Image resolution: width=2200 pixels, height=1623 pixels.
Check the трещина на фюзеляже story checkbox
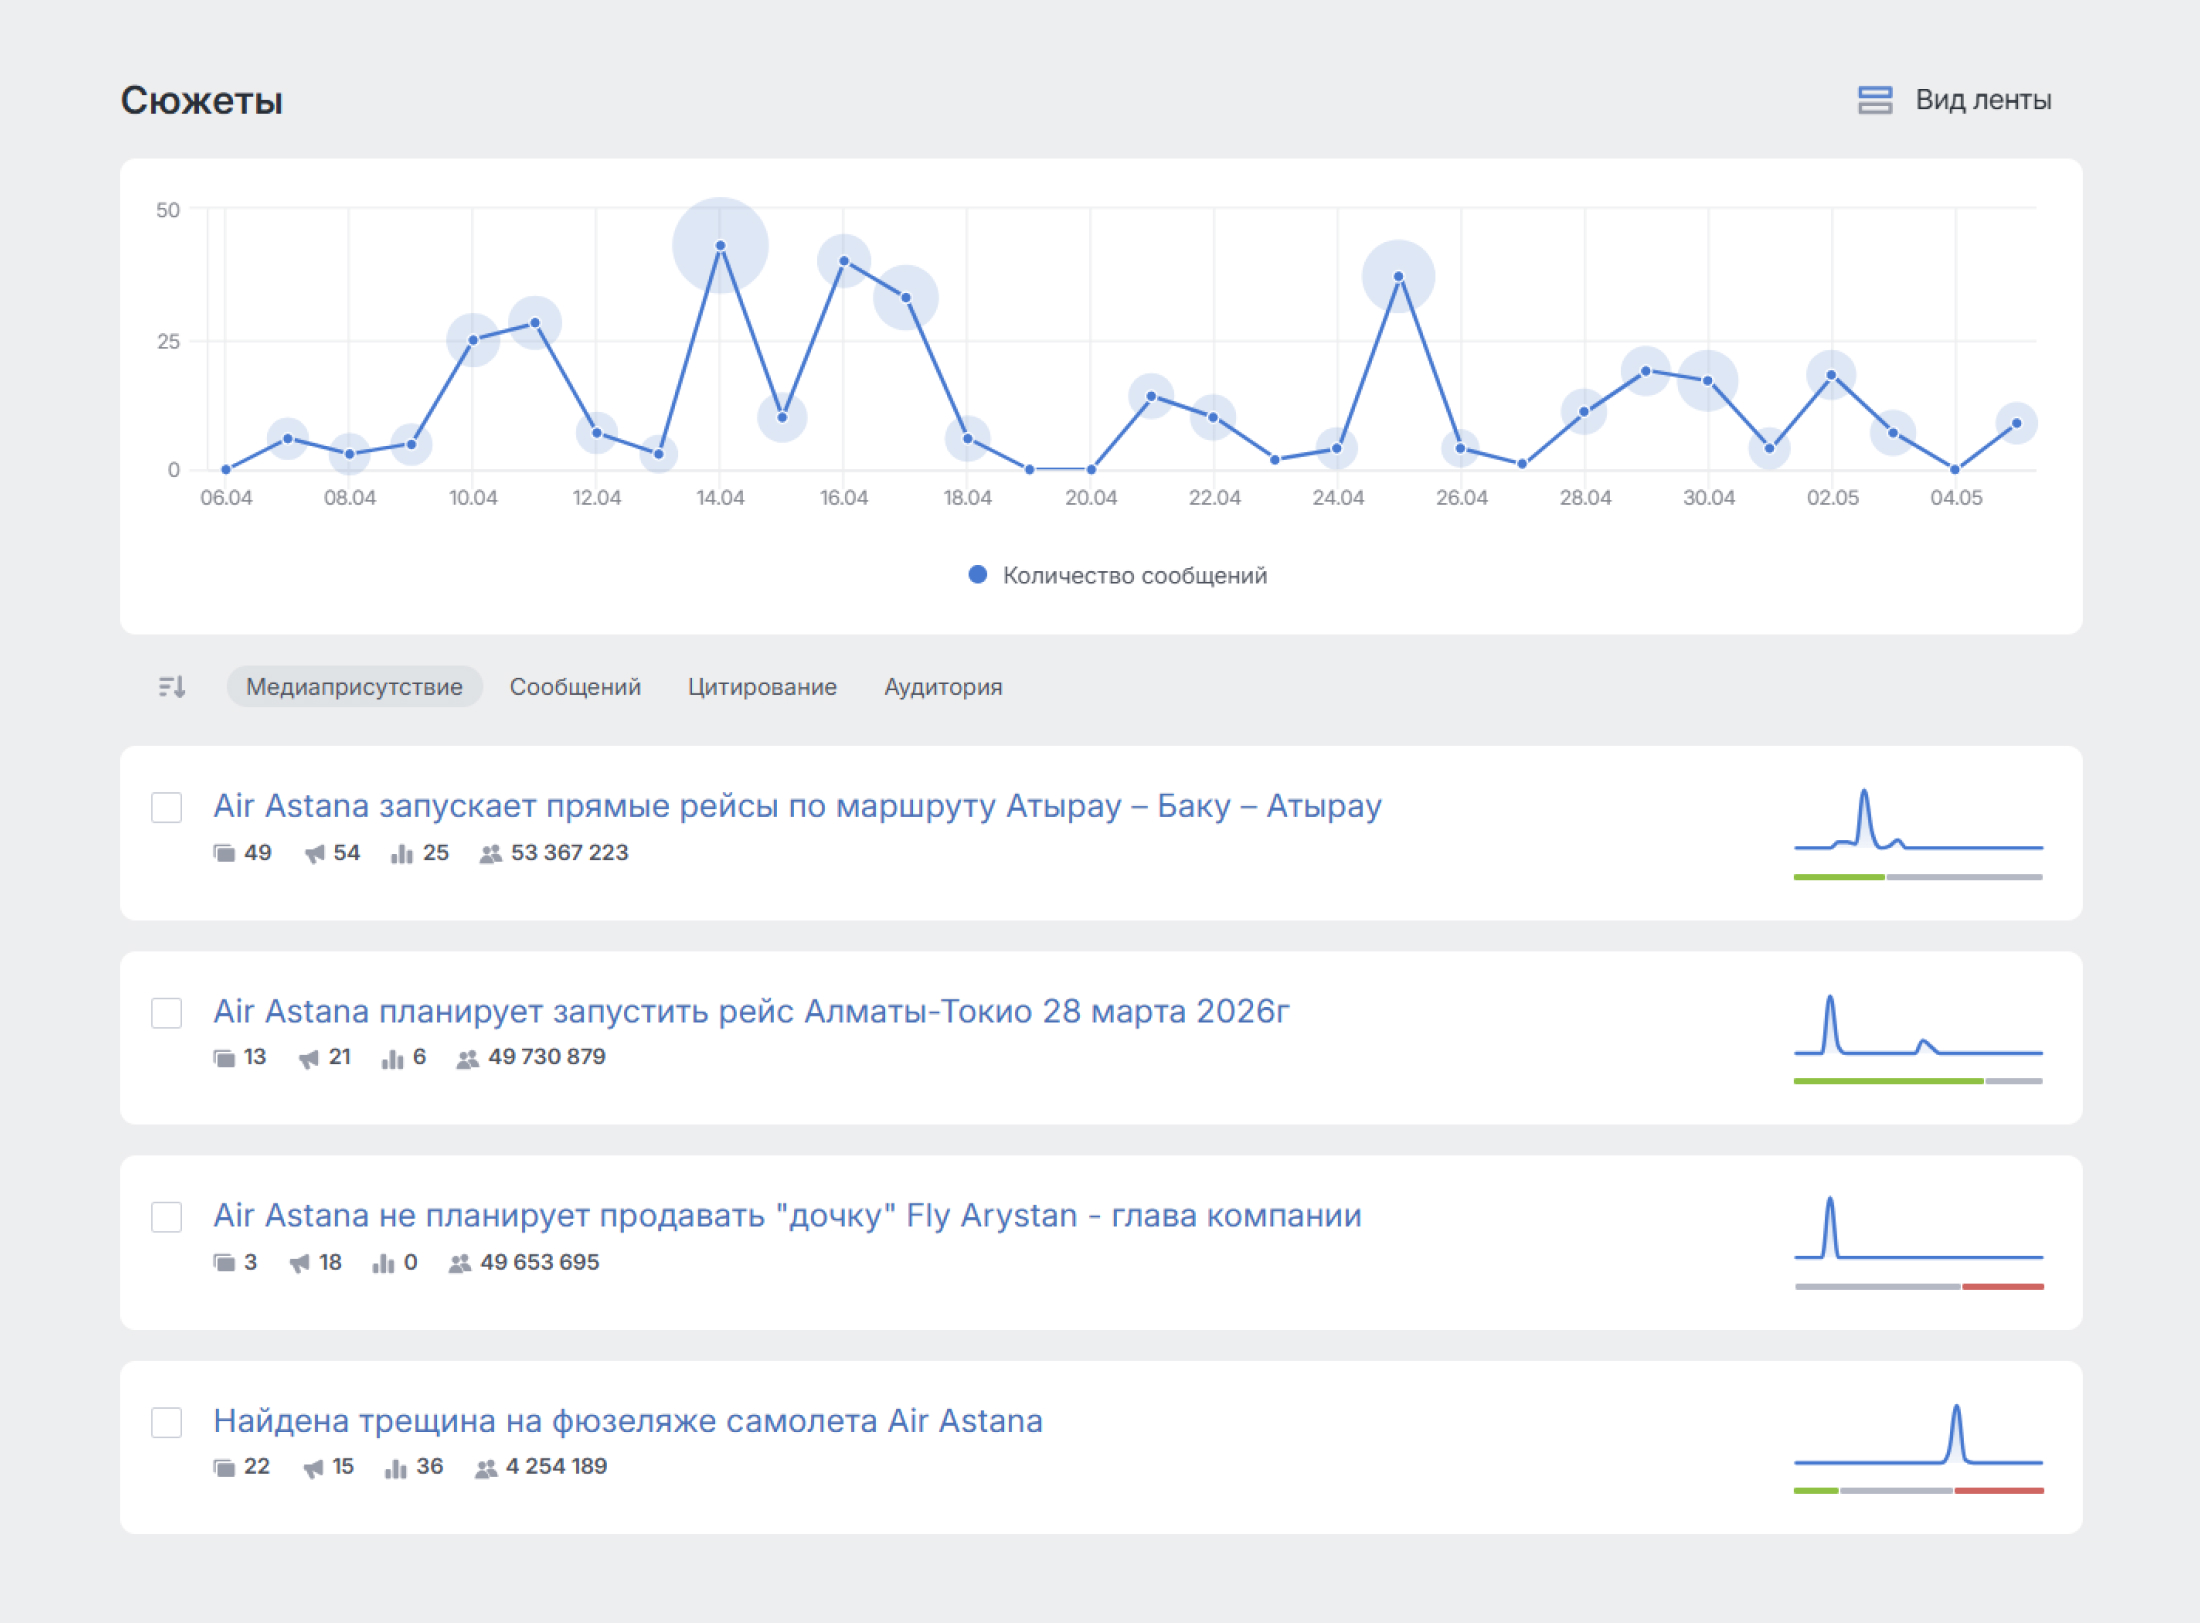(x=167, y=1422)
